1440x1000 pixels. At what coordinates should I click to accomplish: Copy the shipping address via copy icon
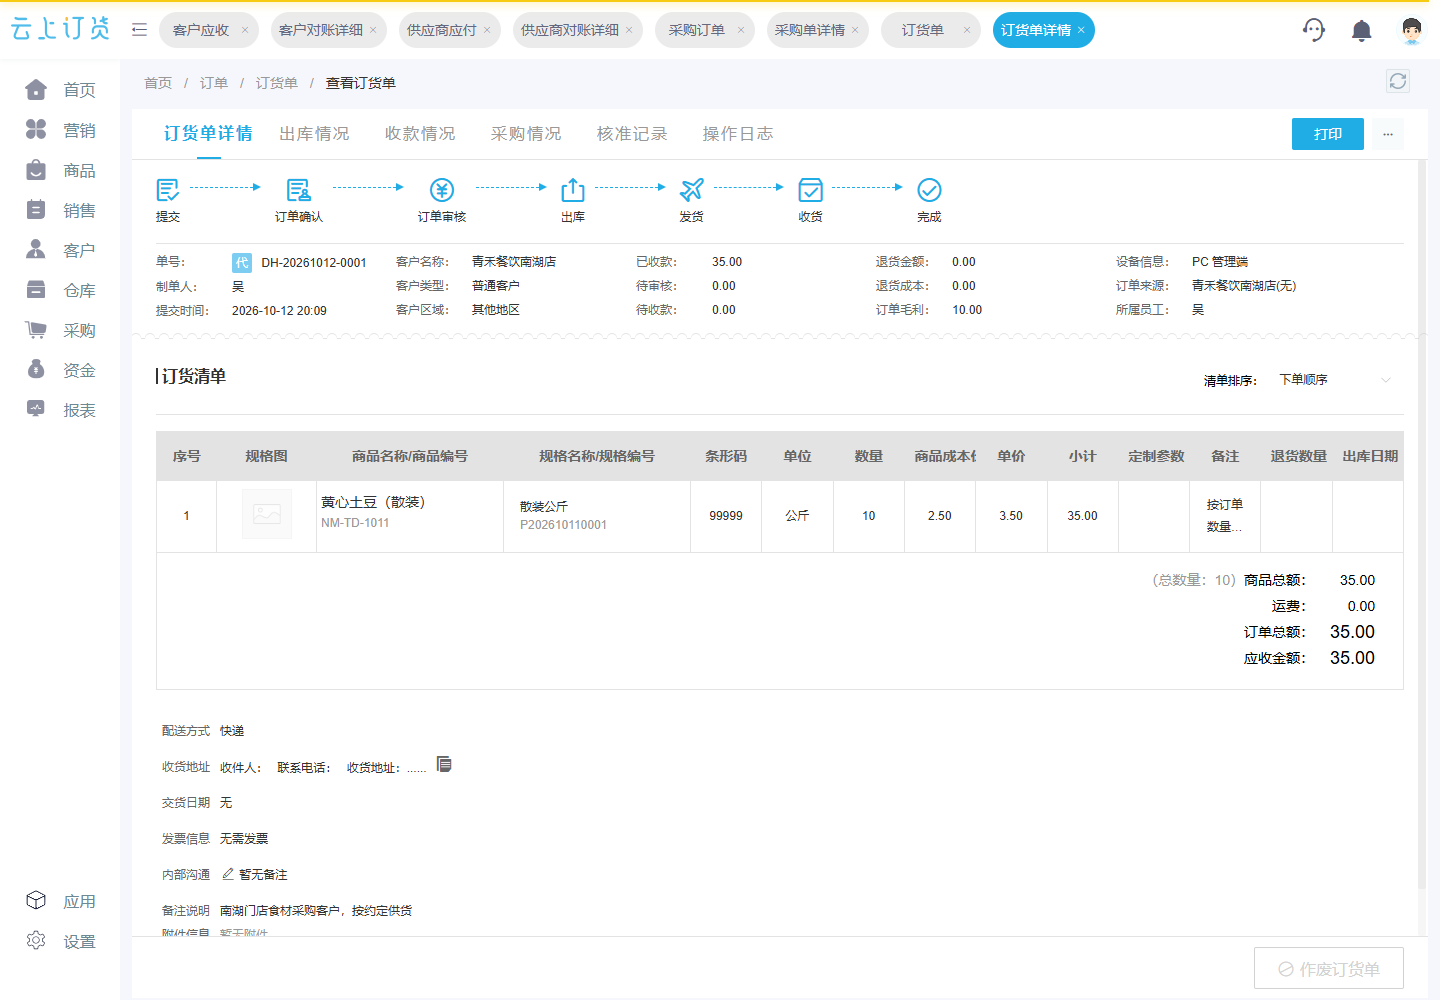tap(444, 765)
